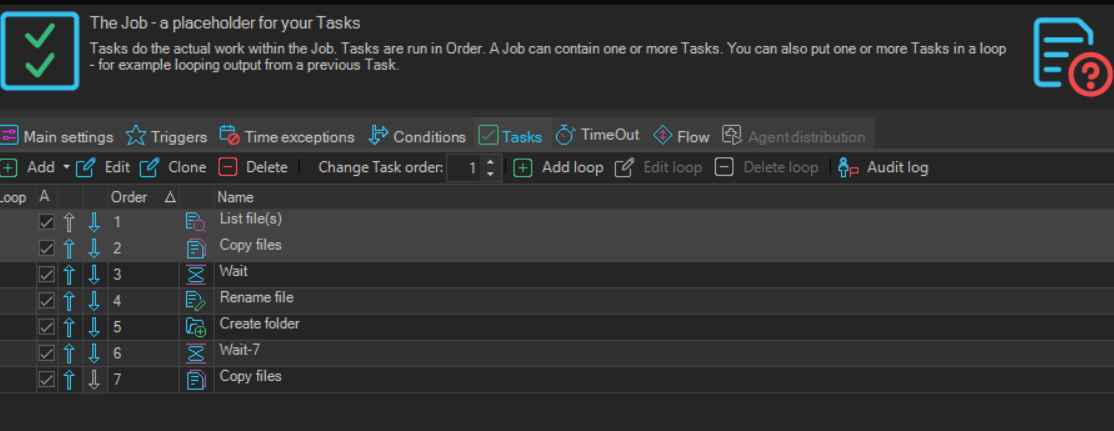Open the Main settings tab
1114x431 pixels.
pyautogui.click(x=57, y=136)
